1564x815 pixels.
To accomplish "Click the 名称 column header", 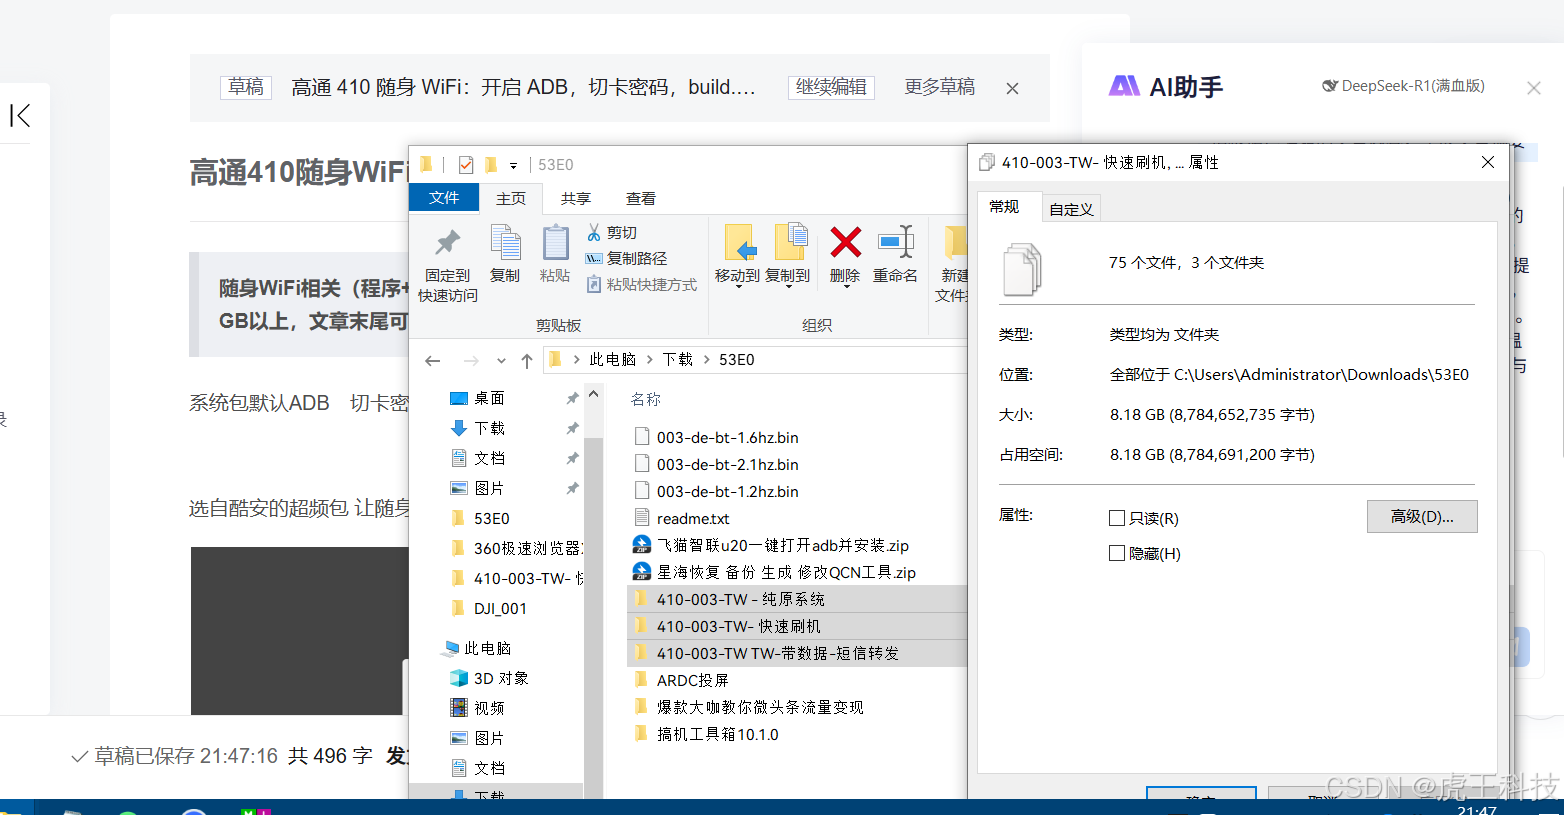I will pyautogui.click(x=646, y=399).
